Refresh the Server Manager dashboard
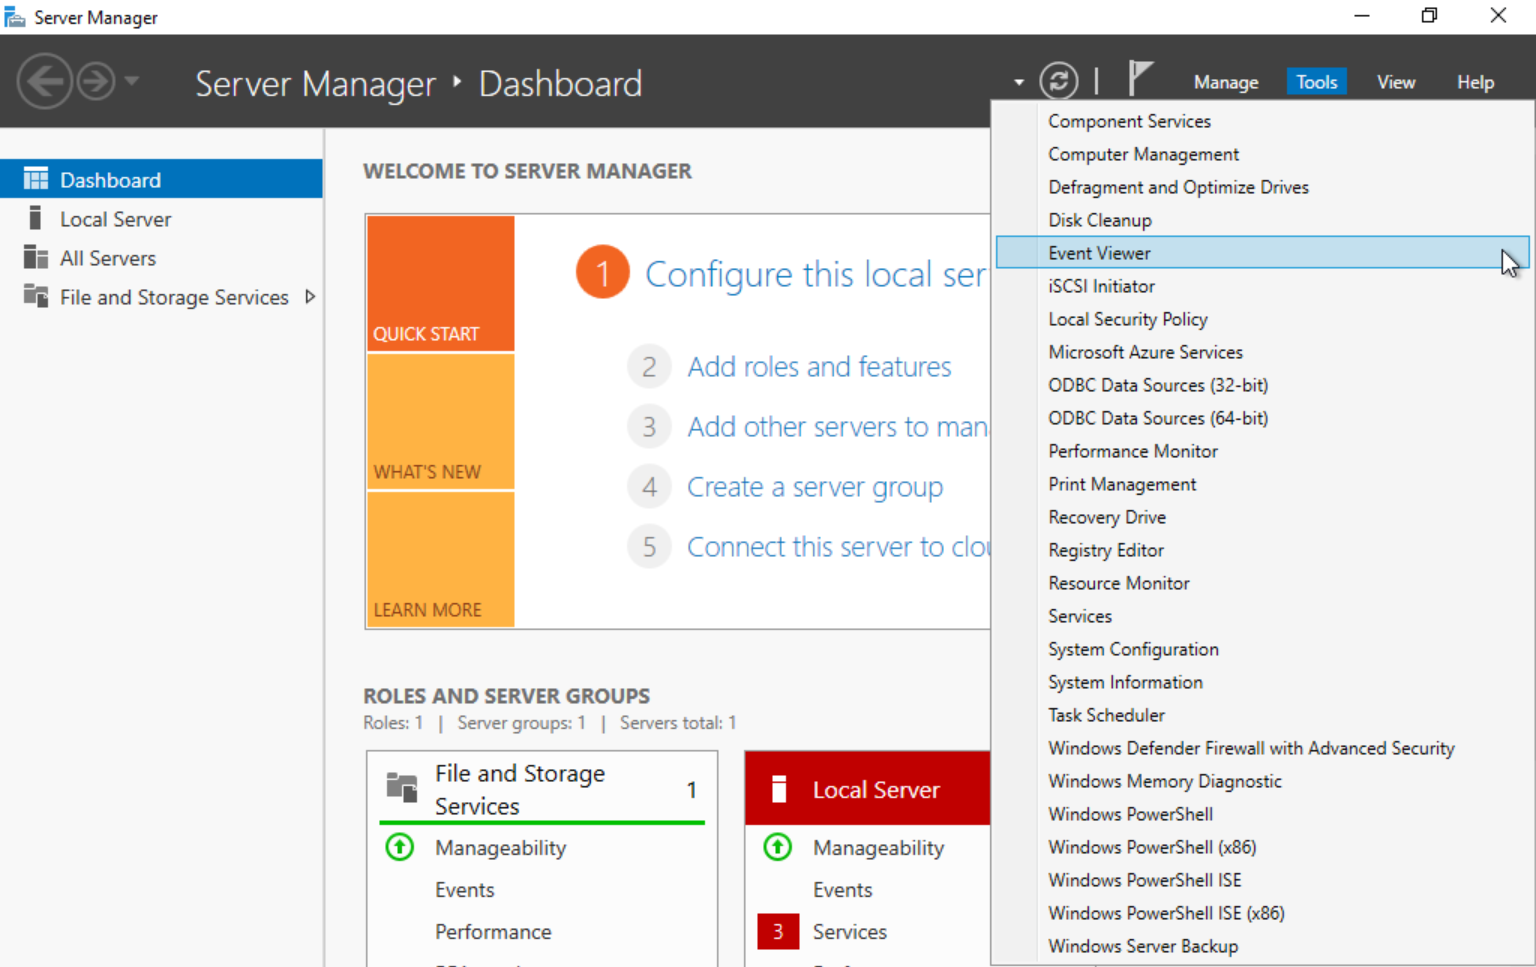The width and height of the screenshot is (1536, 967). pos(1059,81)
